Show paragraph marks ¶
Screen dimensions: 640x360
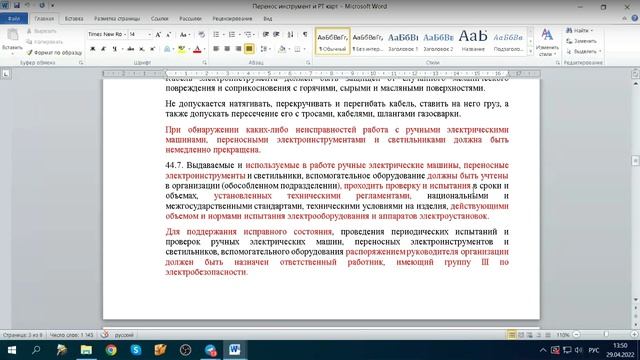click(305, 35)
